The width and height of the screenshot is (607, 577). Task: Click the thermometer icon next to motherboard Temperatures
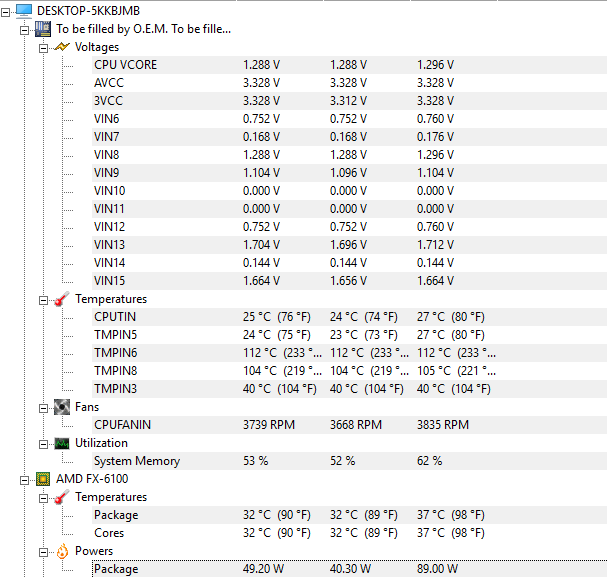coord(62,299)
